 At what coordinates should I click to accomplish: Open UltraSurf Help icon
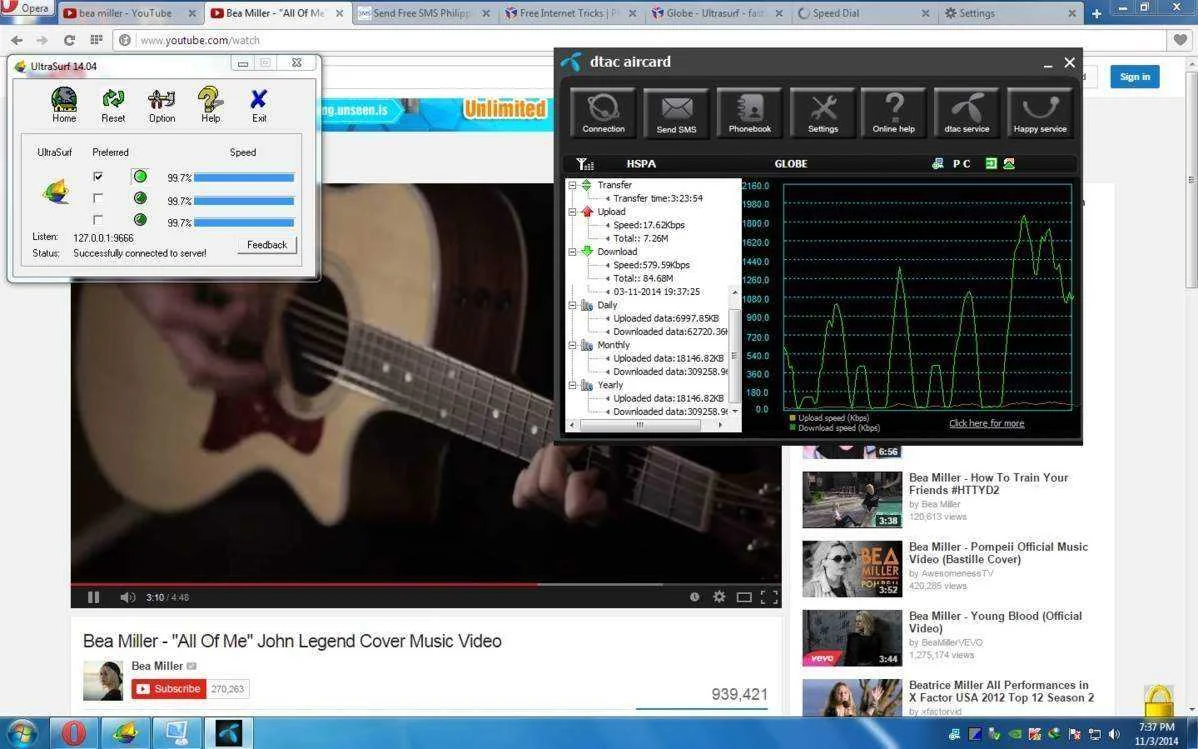pos(210,105)
